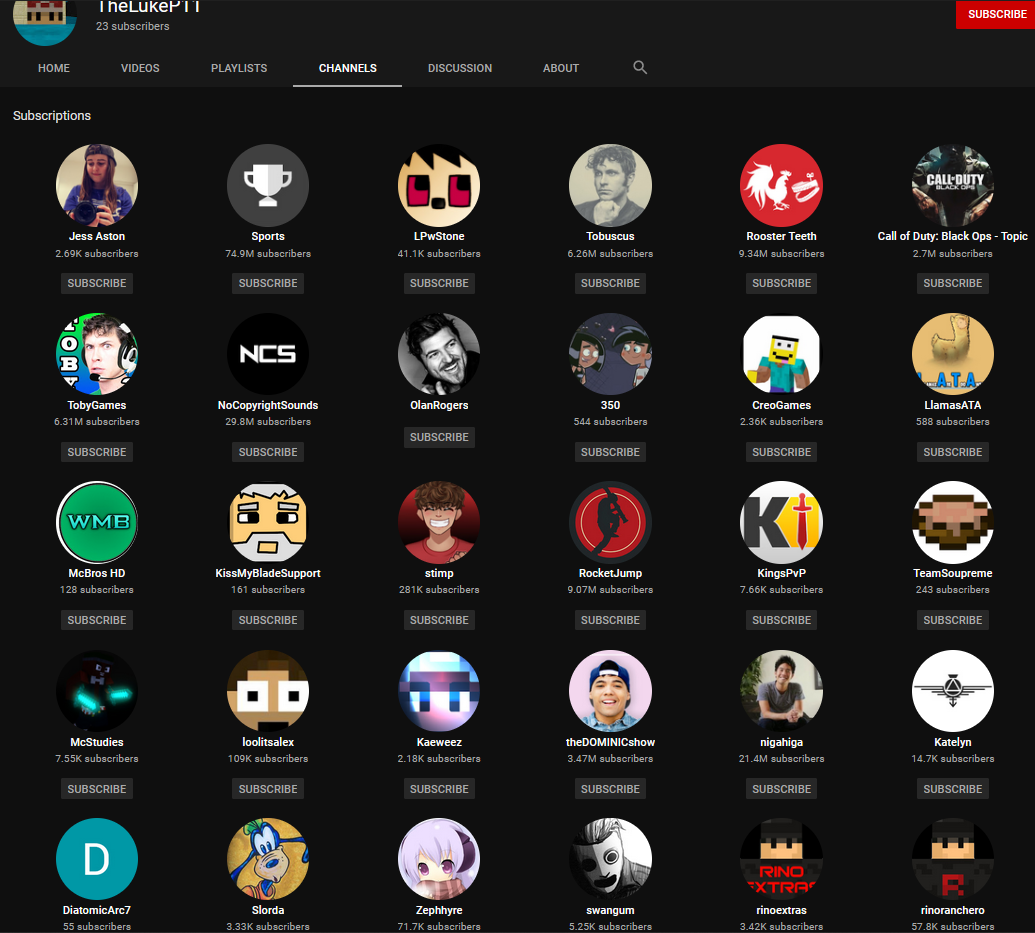Click stimp channel avatar
The image size is (1035, 933).
[x=439, y=522]
